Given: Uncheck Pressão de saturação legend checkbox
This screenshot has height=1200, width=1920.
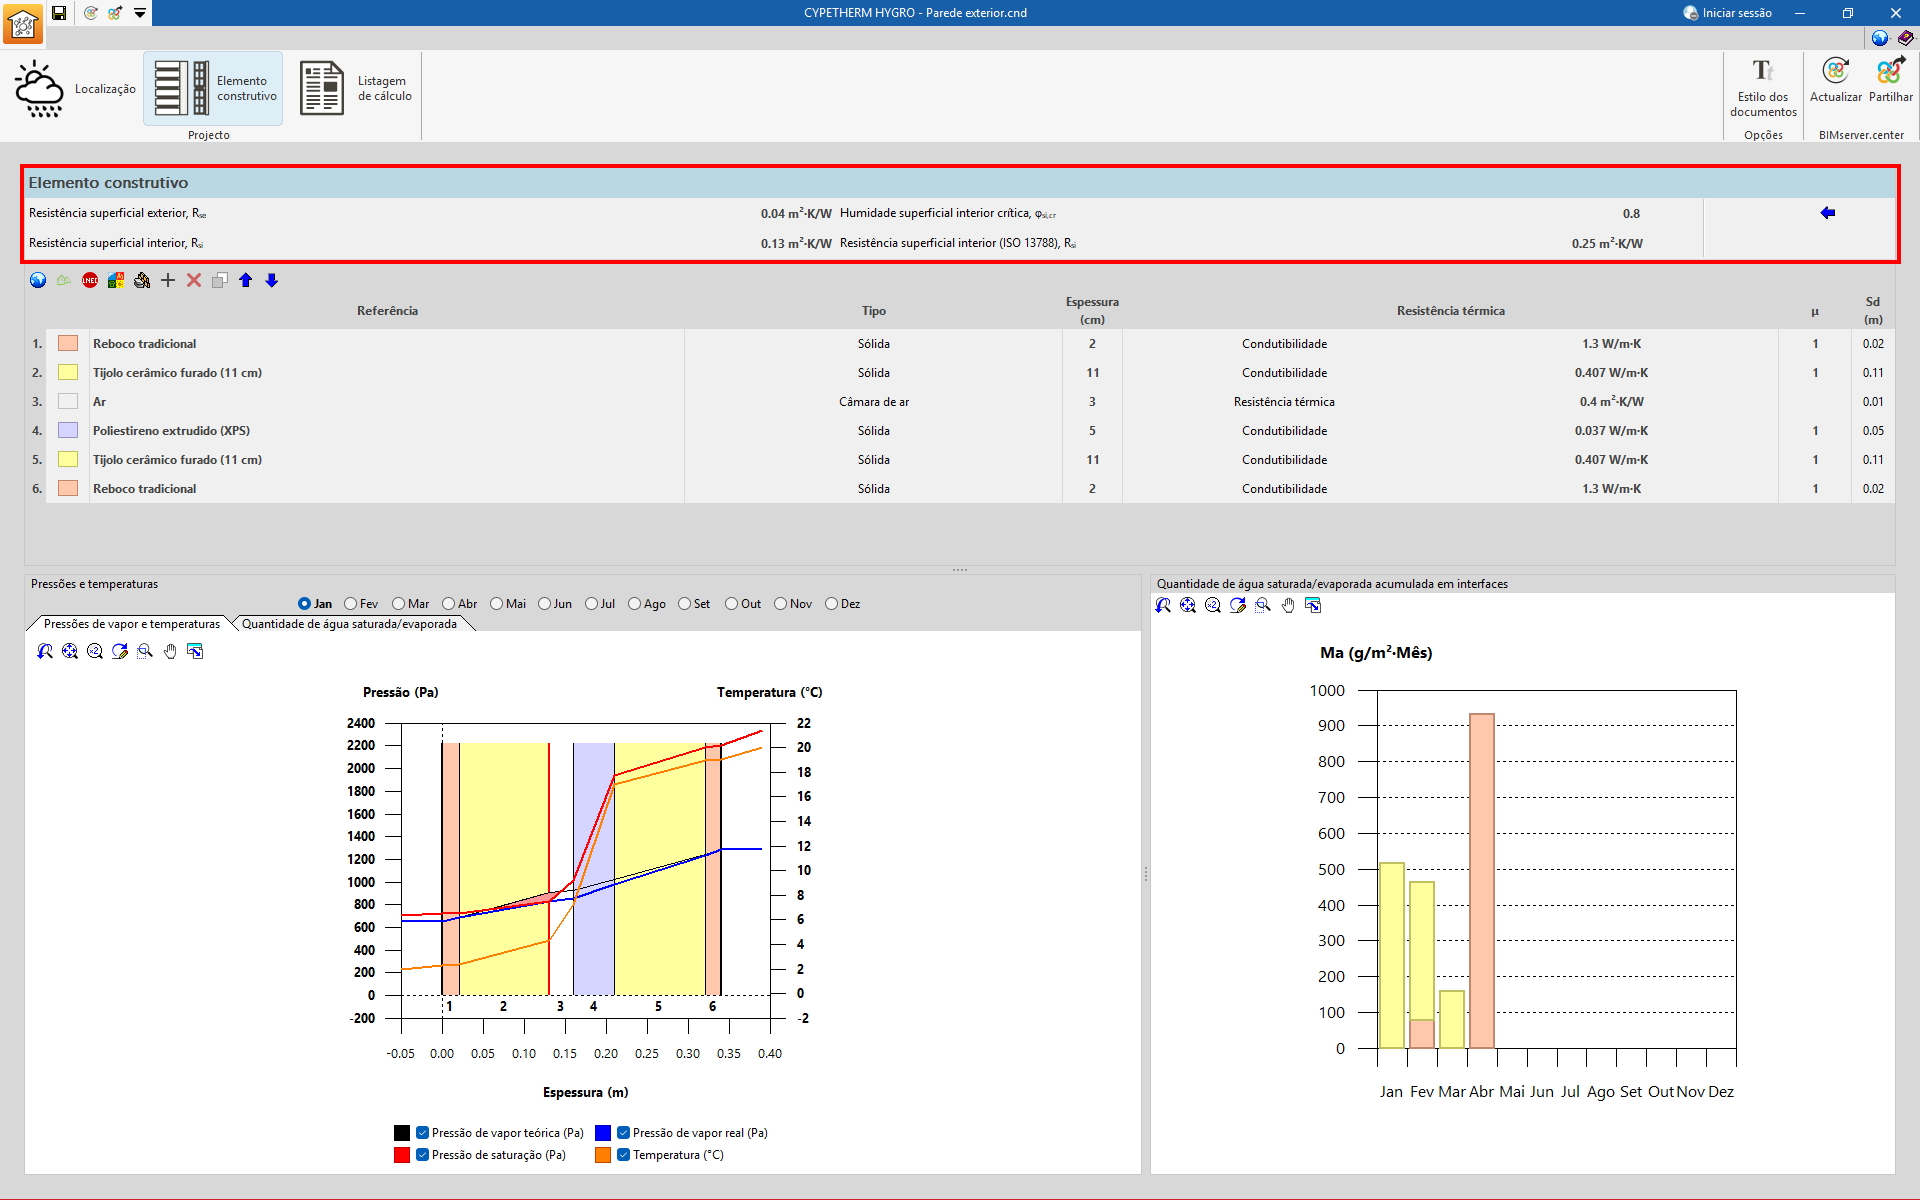Looking at the screenshot, I should tap(423, 1155).
